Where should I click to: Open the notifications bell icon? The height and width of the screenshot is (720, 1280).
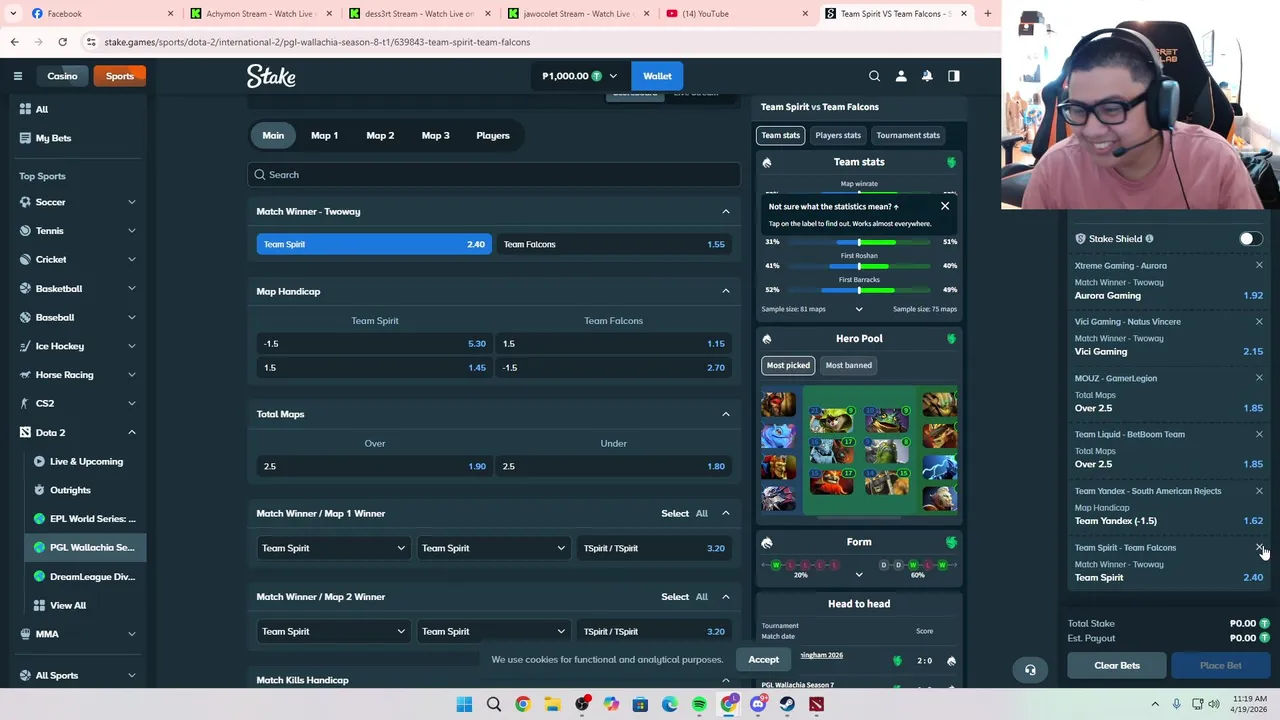pos(927,76)
